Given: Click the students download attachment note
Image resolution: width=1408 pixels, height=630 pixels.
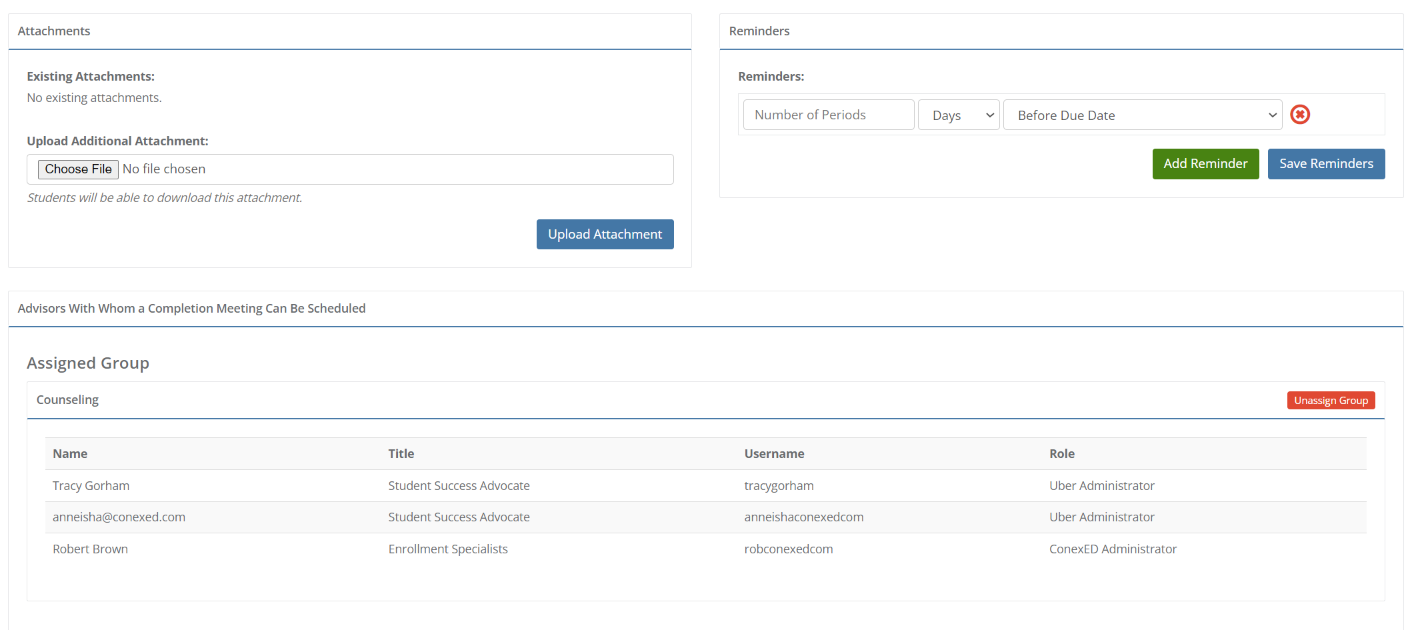Looking at the screenshot, I should pos(165,198).
